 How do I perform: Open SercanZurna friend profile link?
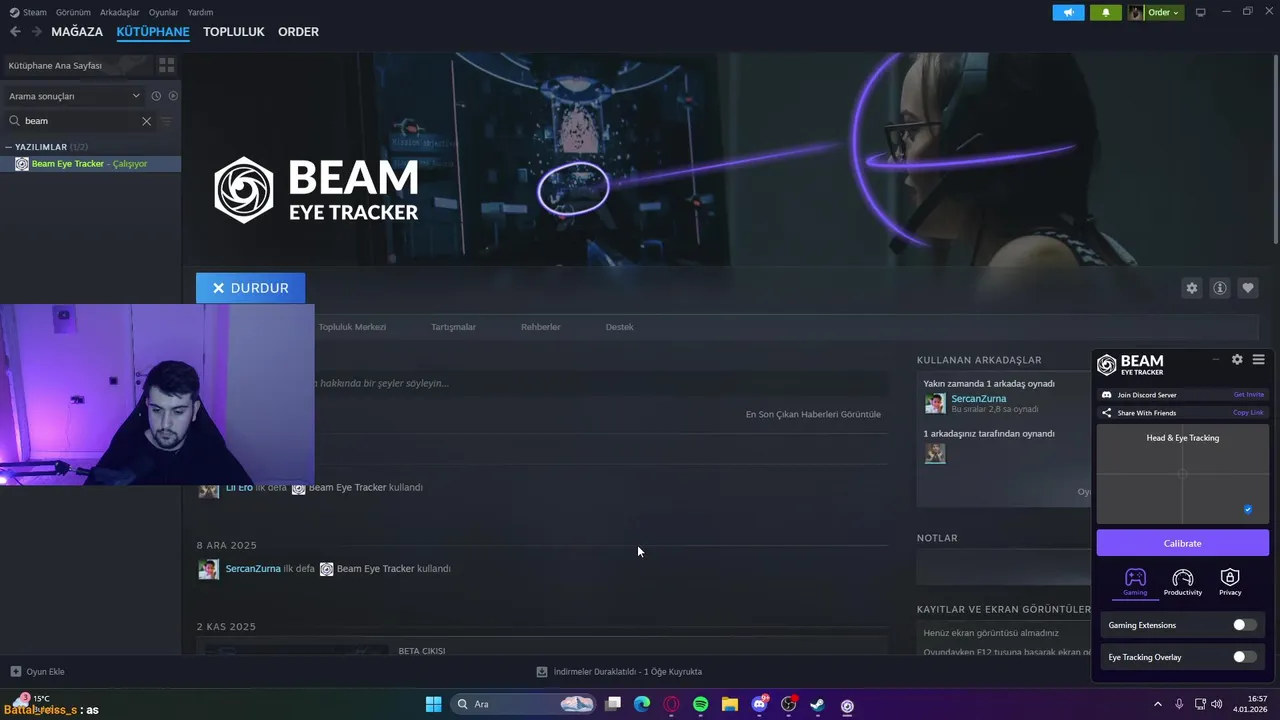point(979,398)
